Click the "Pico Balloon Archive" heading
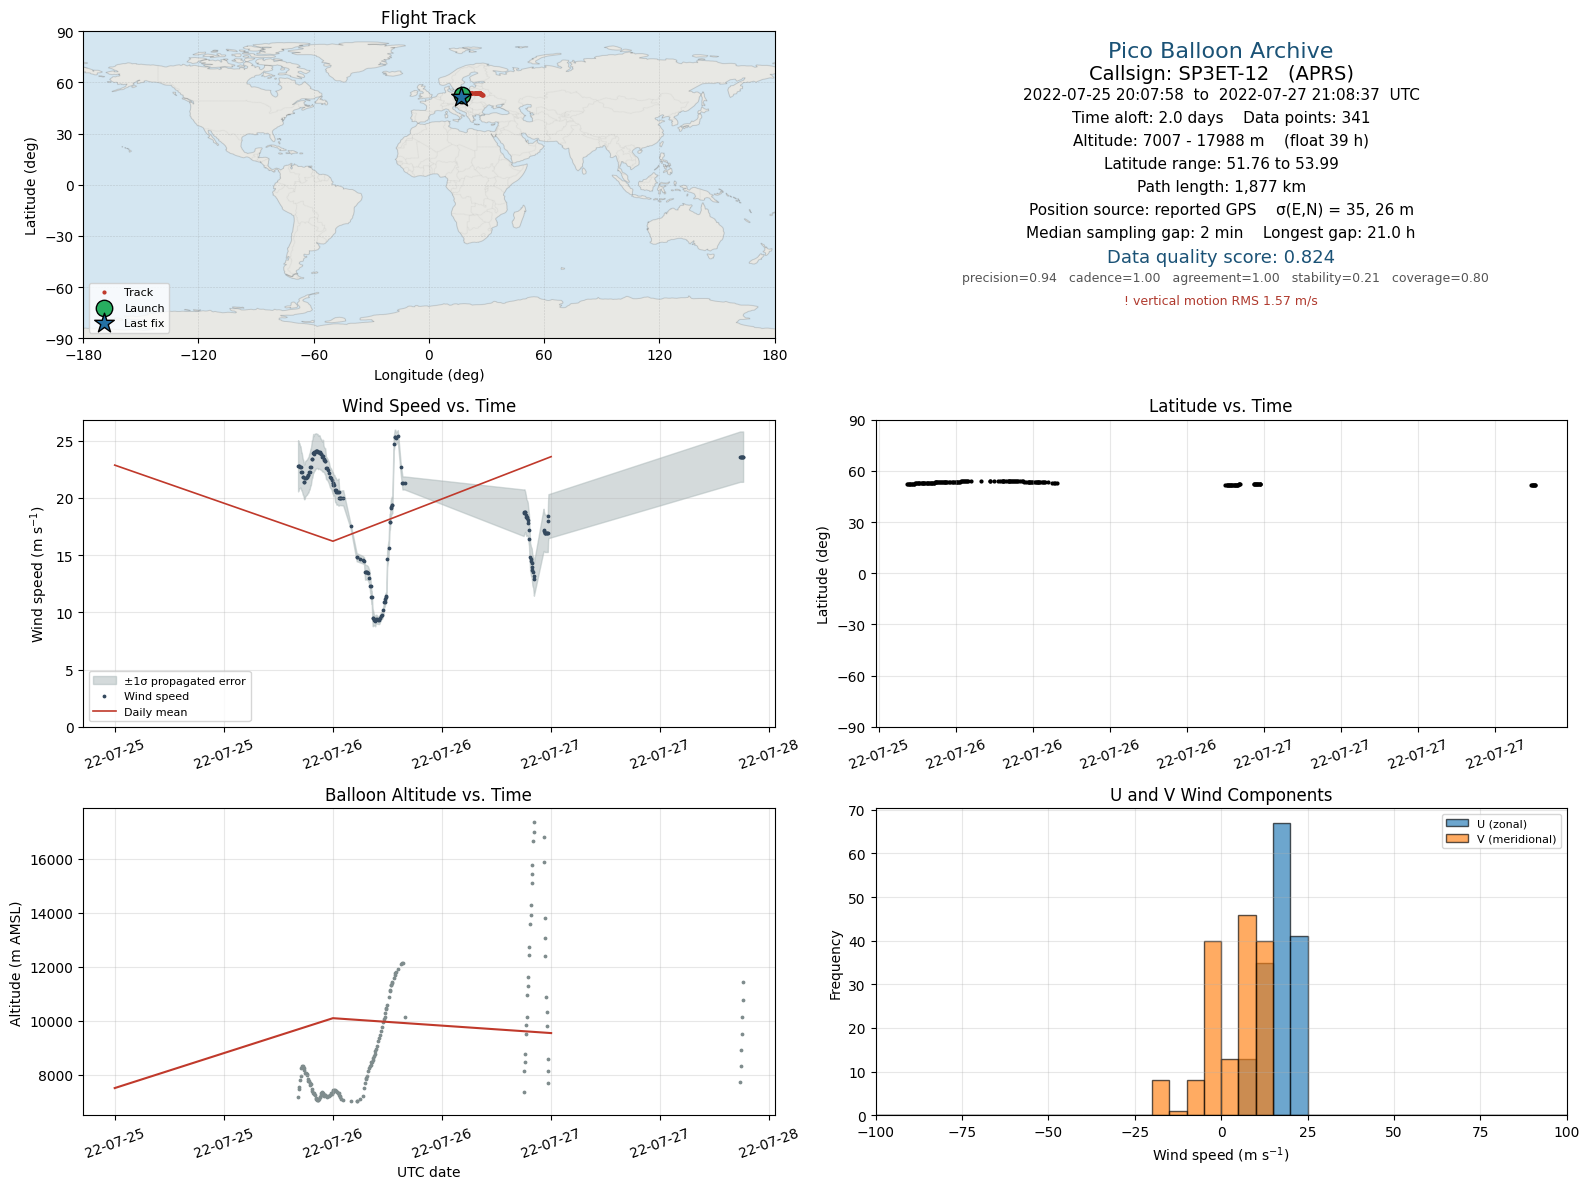 (x=1220, y=51)
